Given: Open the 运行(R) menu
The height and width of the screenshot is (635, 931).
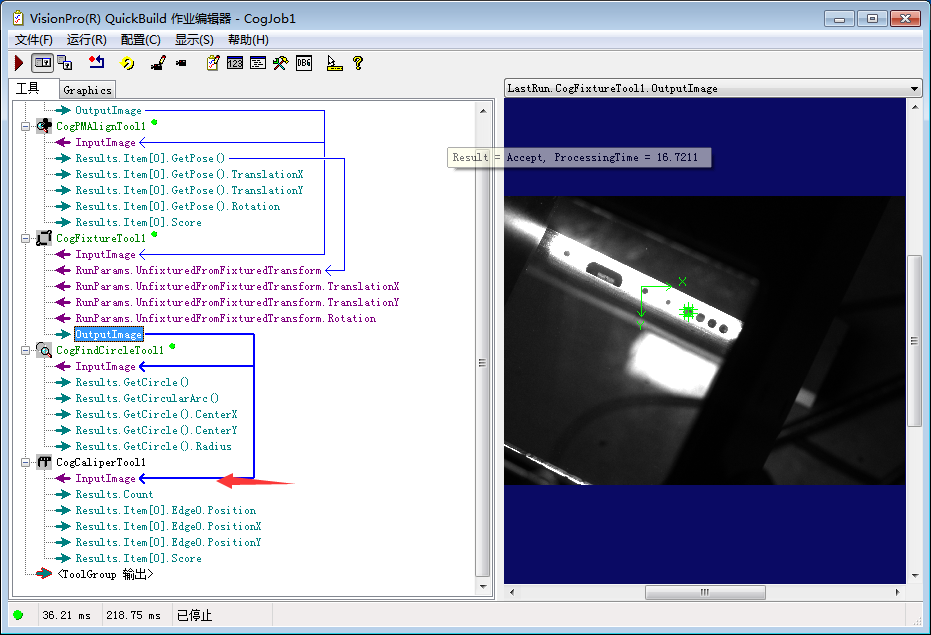Looking at the screenshot, I should click(x=86, y=40).
